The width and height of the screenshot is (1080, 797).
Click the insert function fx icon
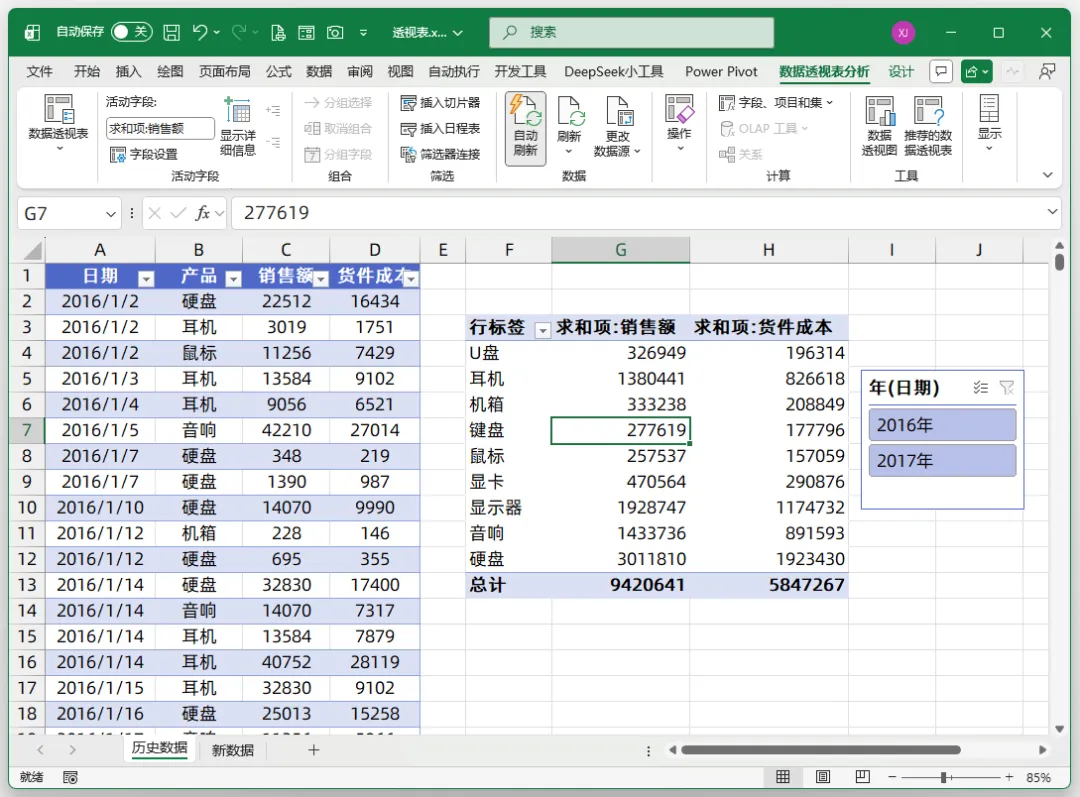point(202,213)
